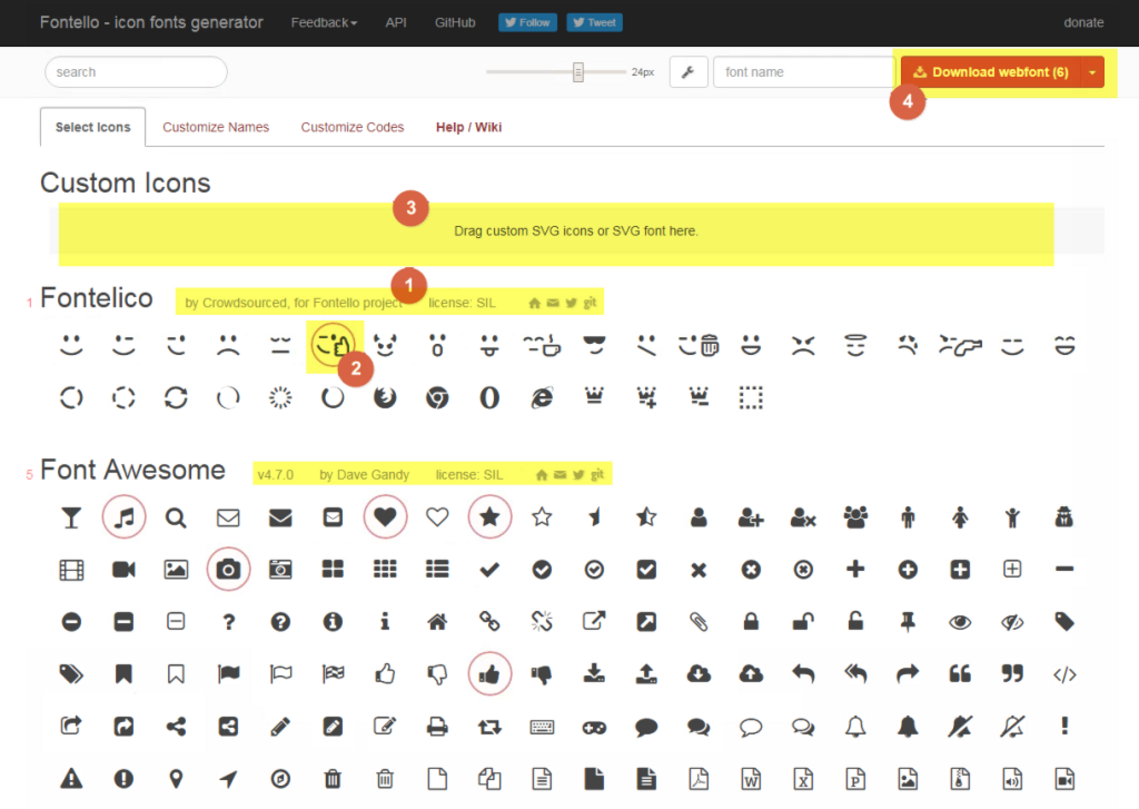Click the Download webfont (6) button

[x=991, y=72]
